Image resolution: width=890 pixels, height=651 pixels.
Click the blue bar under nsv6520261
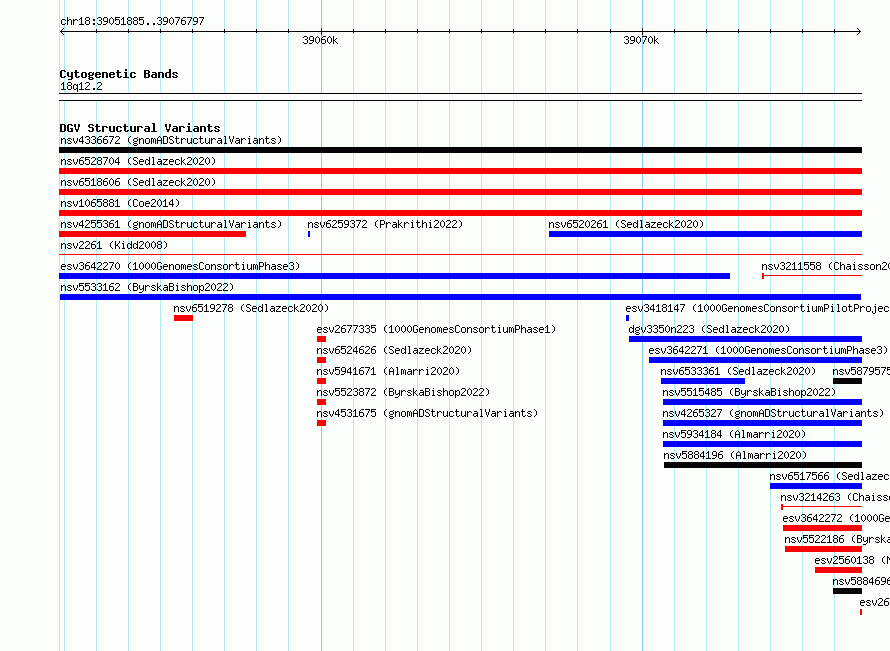706,234
